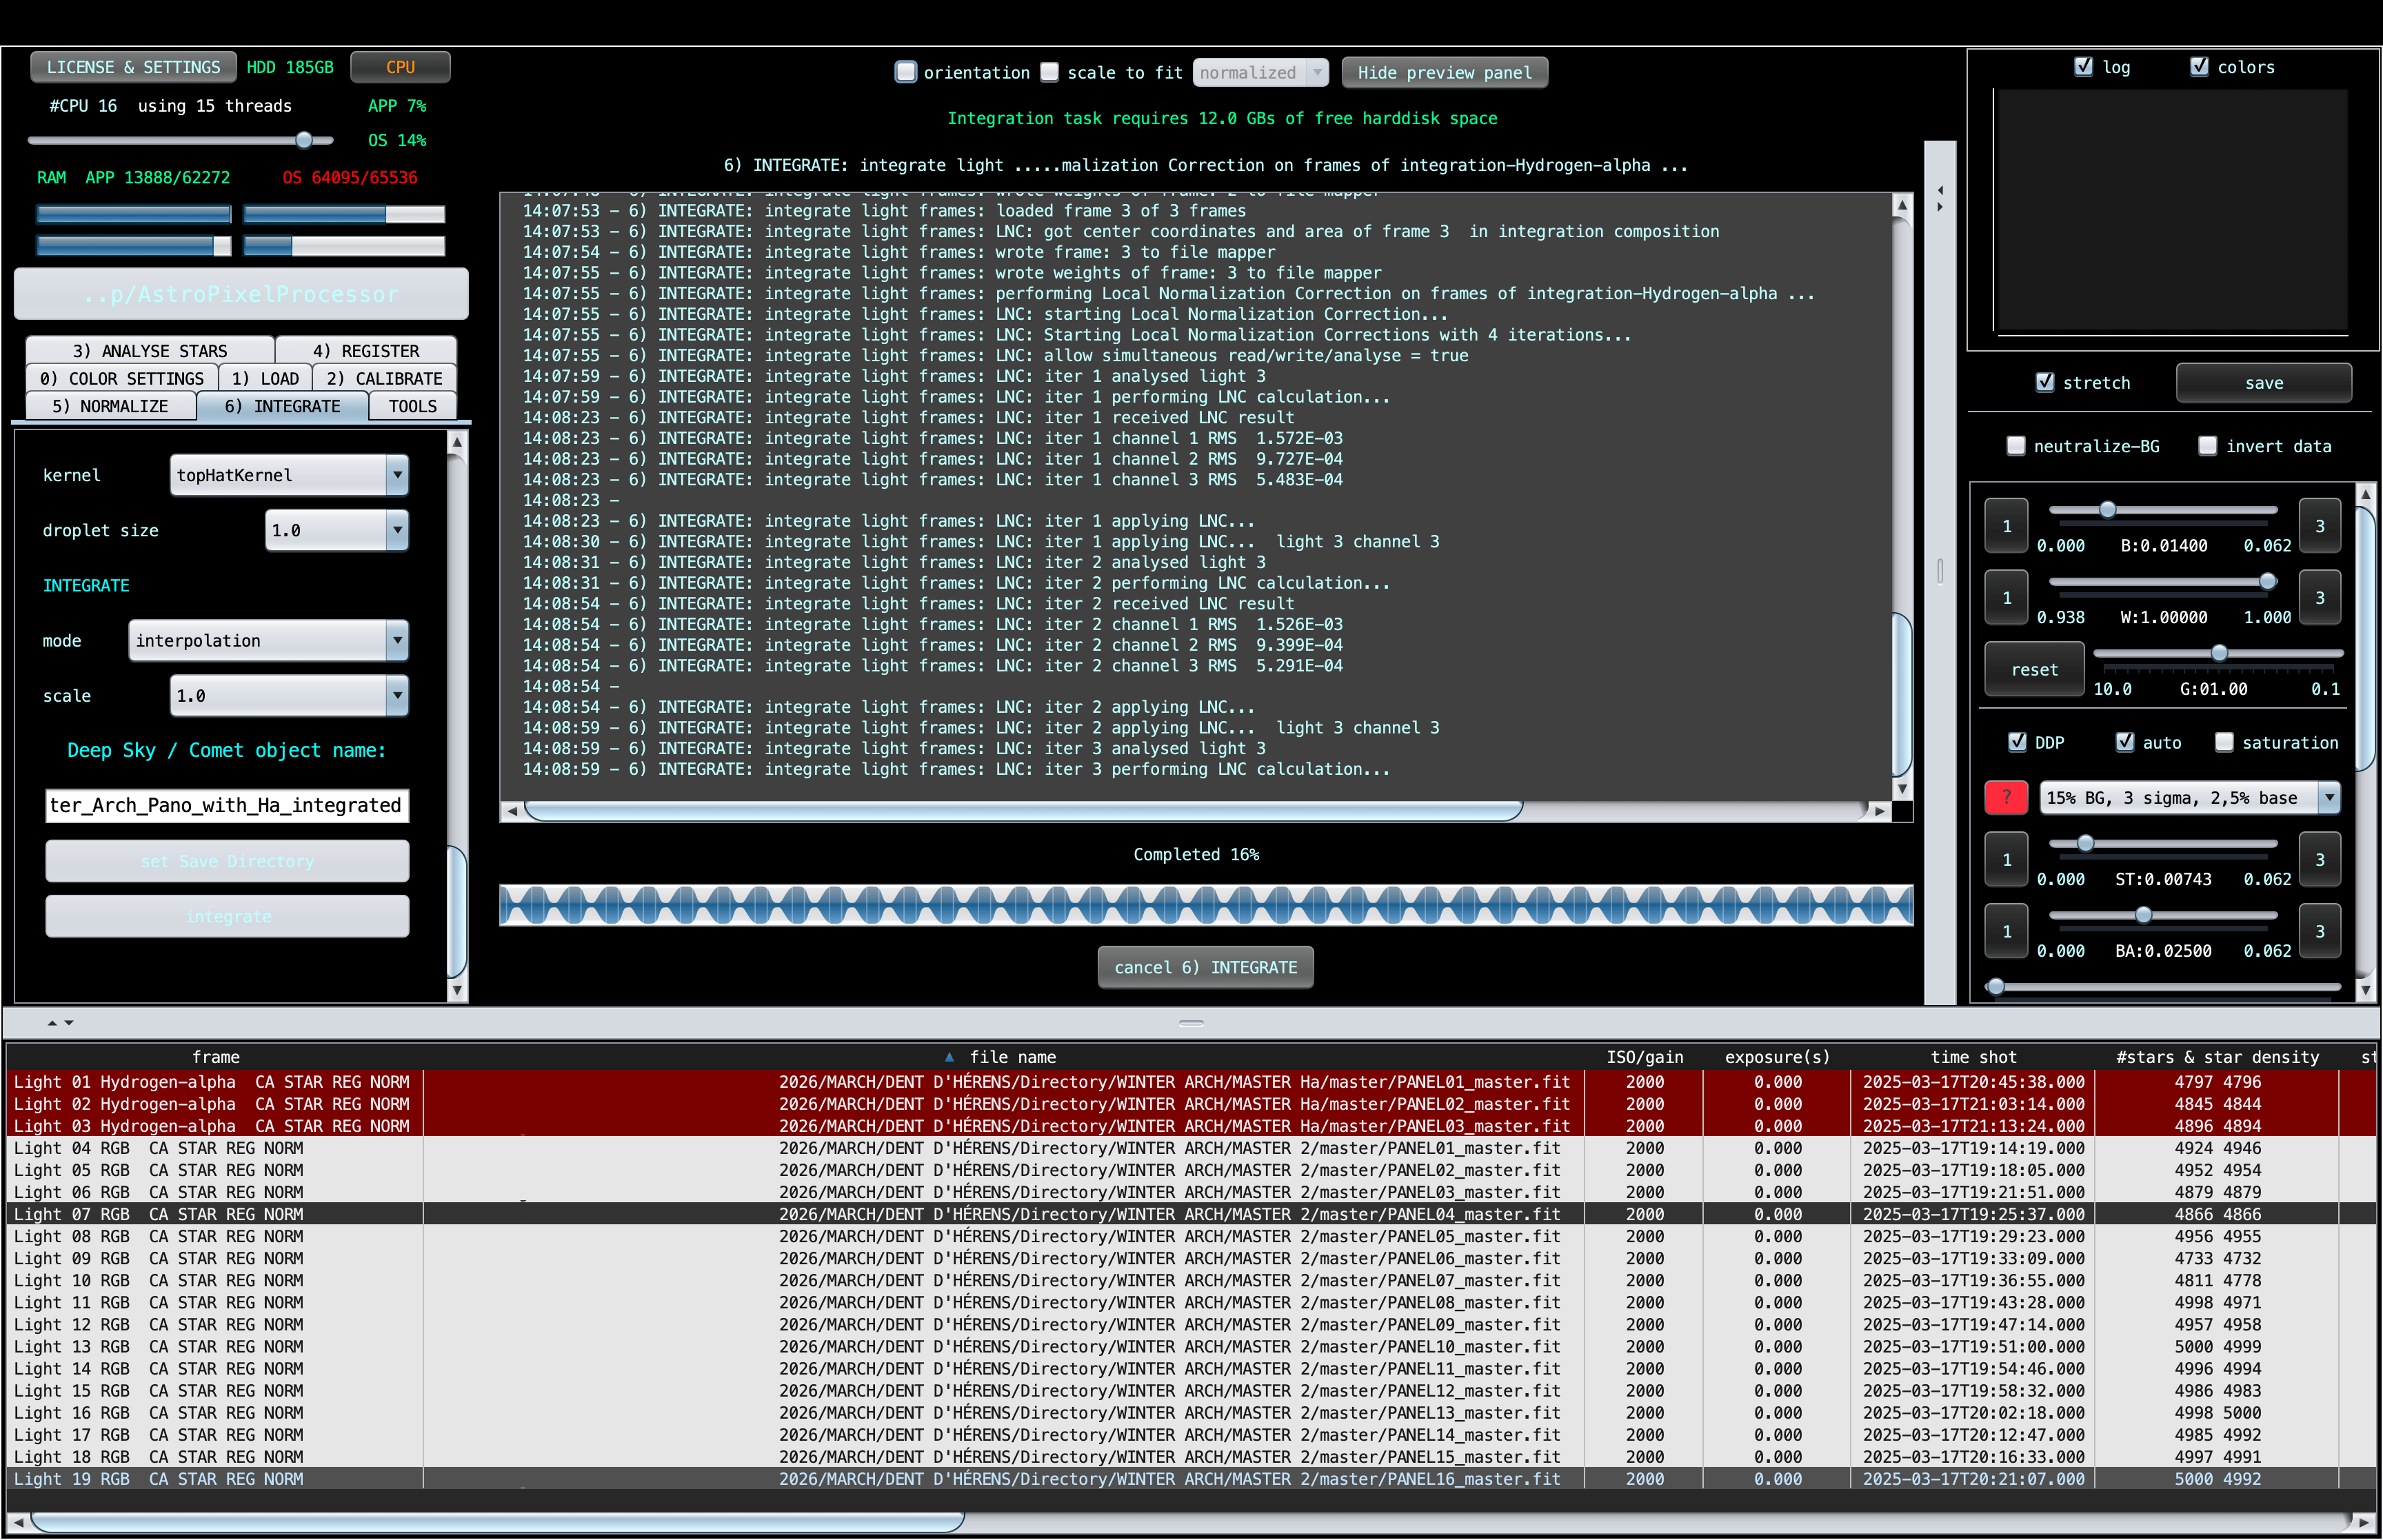This screenshot has height=1540, width=2383.
Task: Click the red question mark help button
Action: 2005,798
